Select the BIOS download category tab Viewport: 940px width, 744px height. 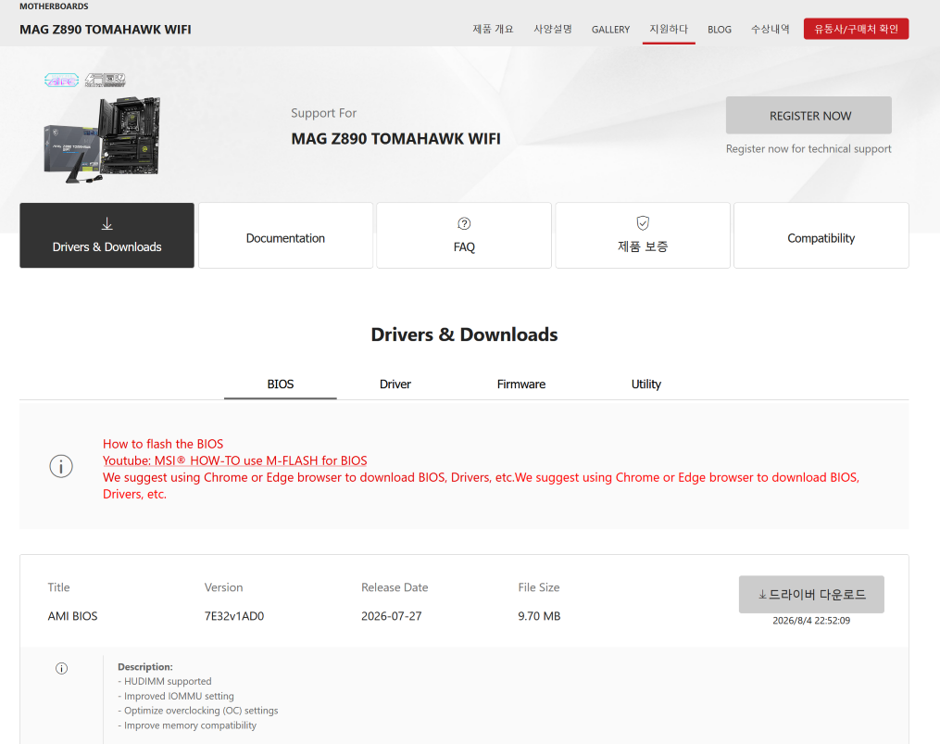[281, 384]
